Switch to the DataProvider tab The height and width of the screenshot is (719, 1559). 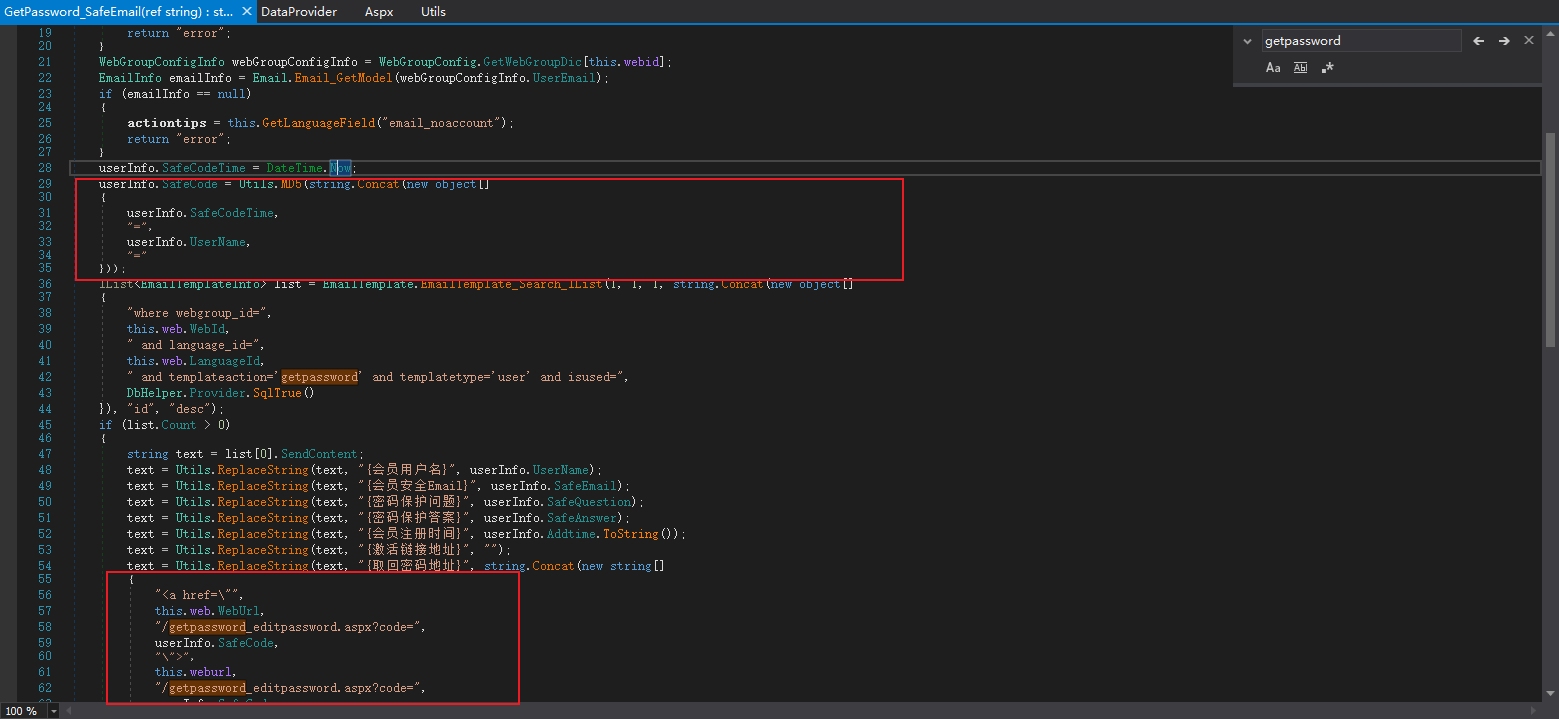click(x=298, y=12)
